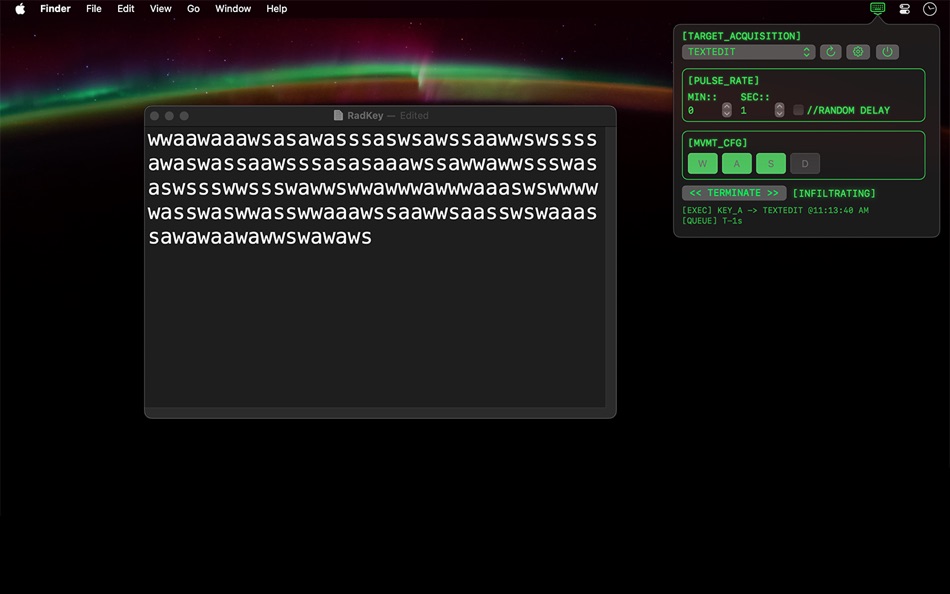
Task: Click the RadKey window vertical scrollbar
Action: 610,267
